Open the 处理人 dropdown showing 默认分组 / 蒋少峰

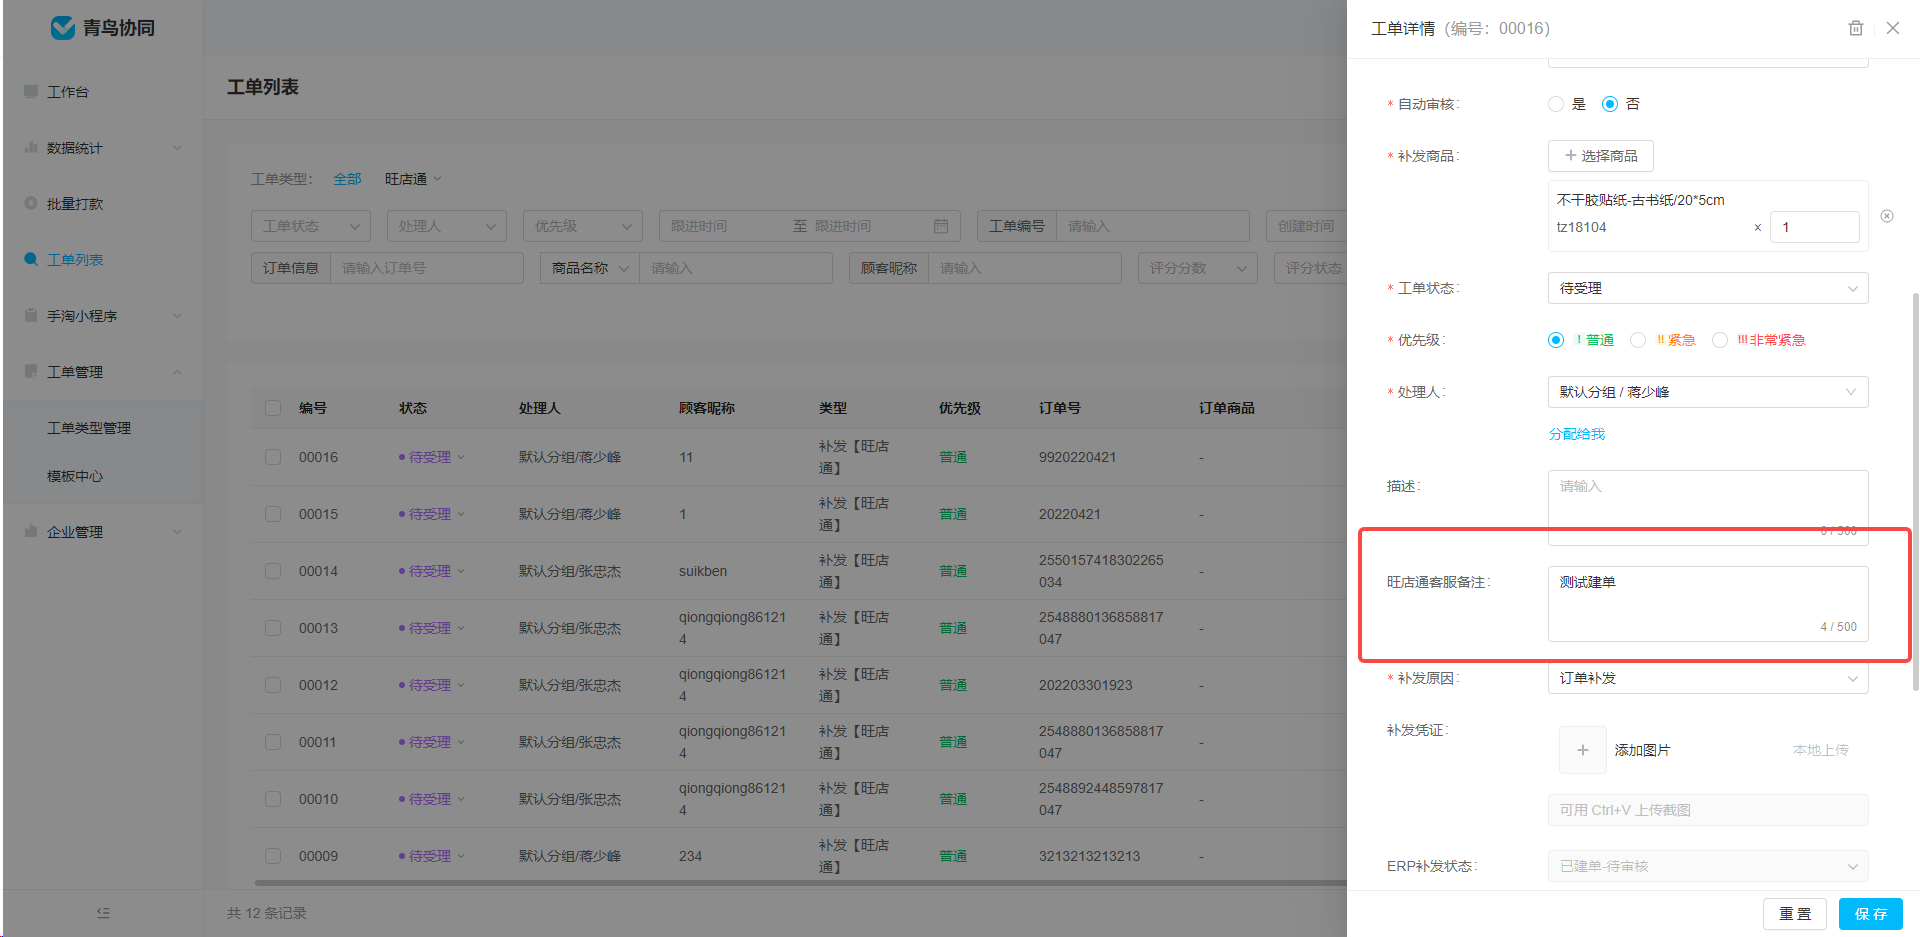(x=1708, y=392)
